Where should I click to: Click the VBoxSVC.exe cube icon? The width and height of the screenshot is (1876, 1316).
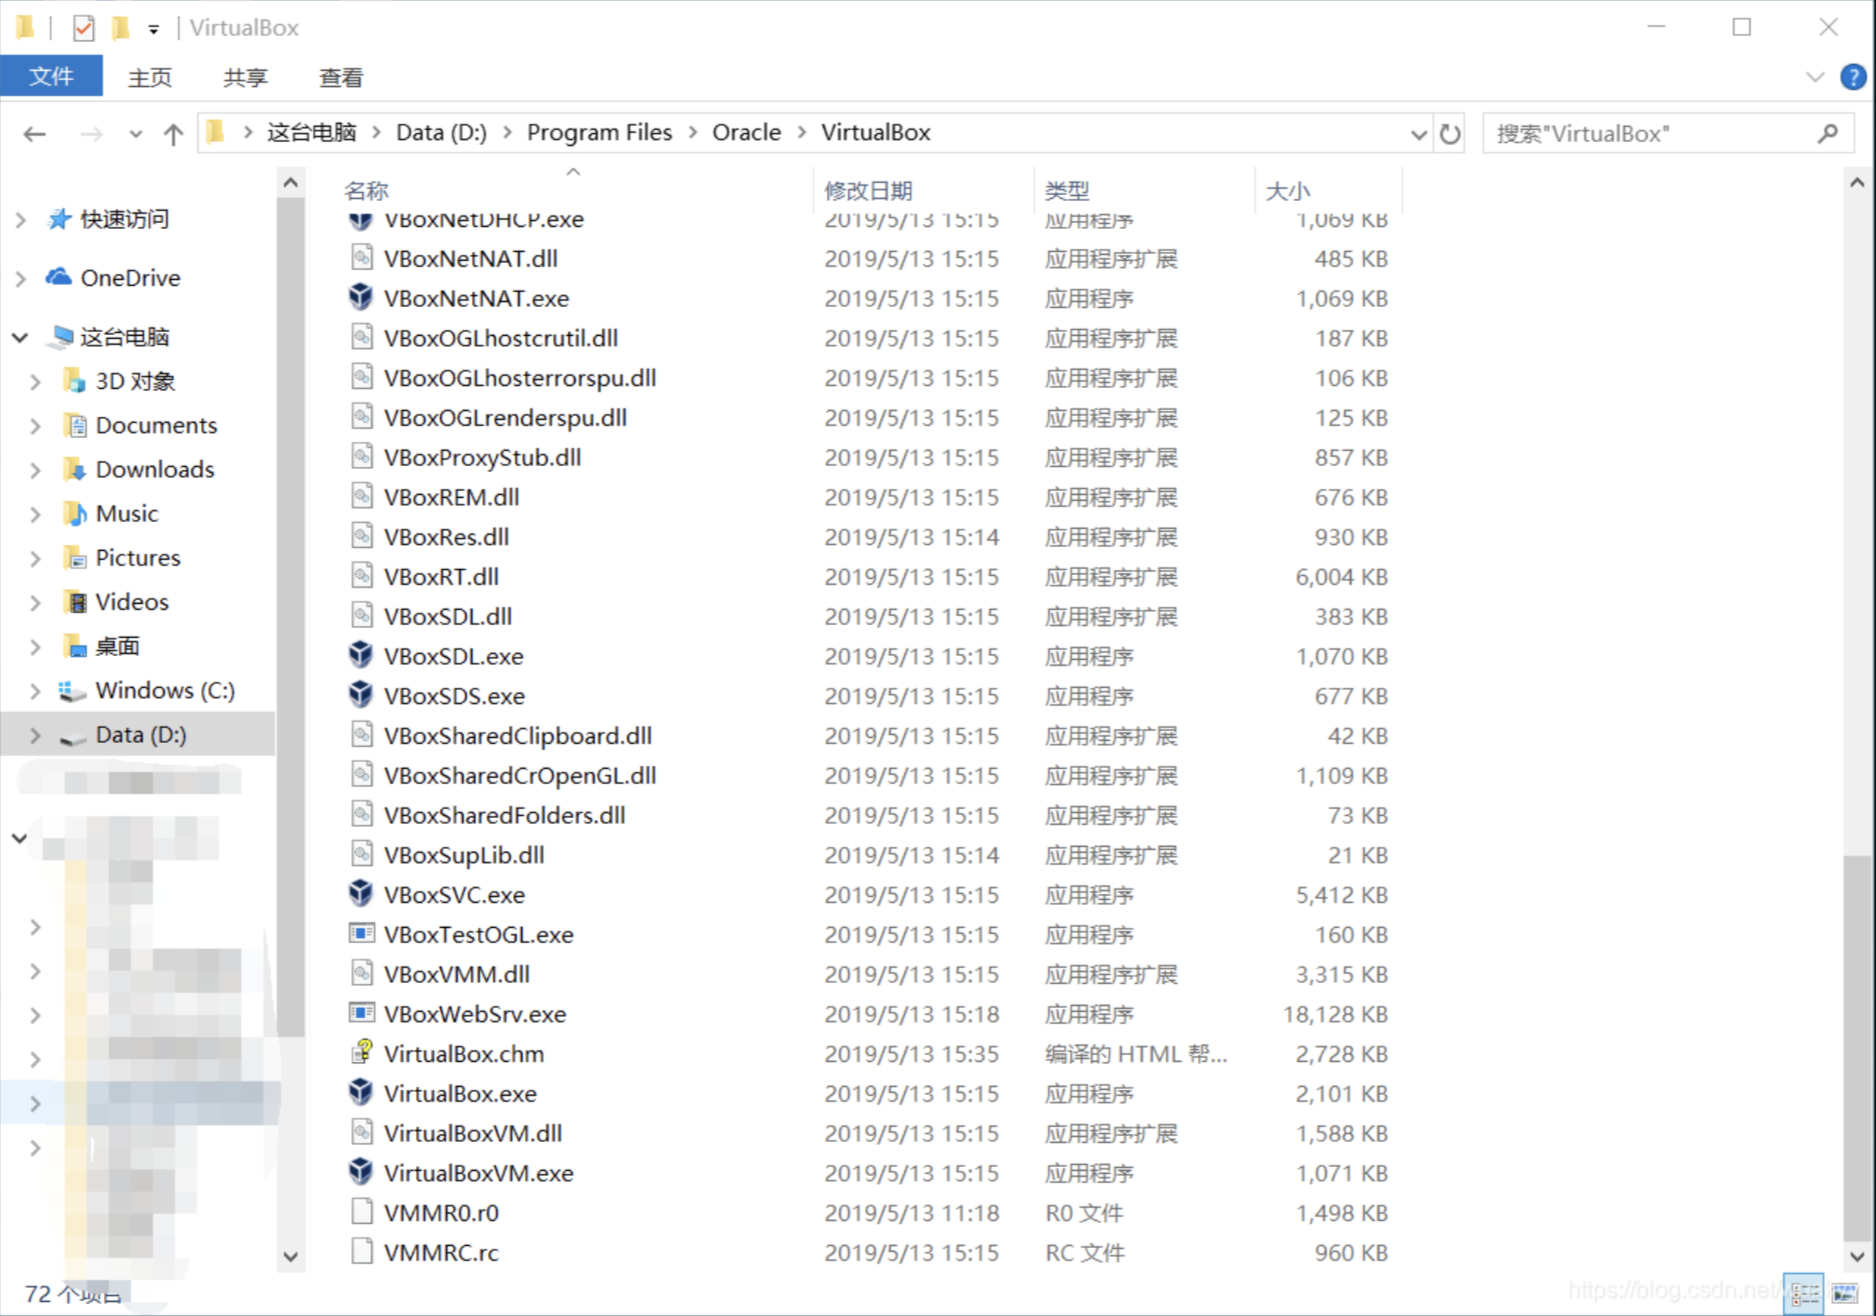[361, 893]
